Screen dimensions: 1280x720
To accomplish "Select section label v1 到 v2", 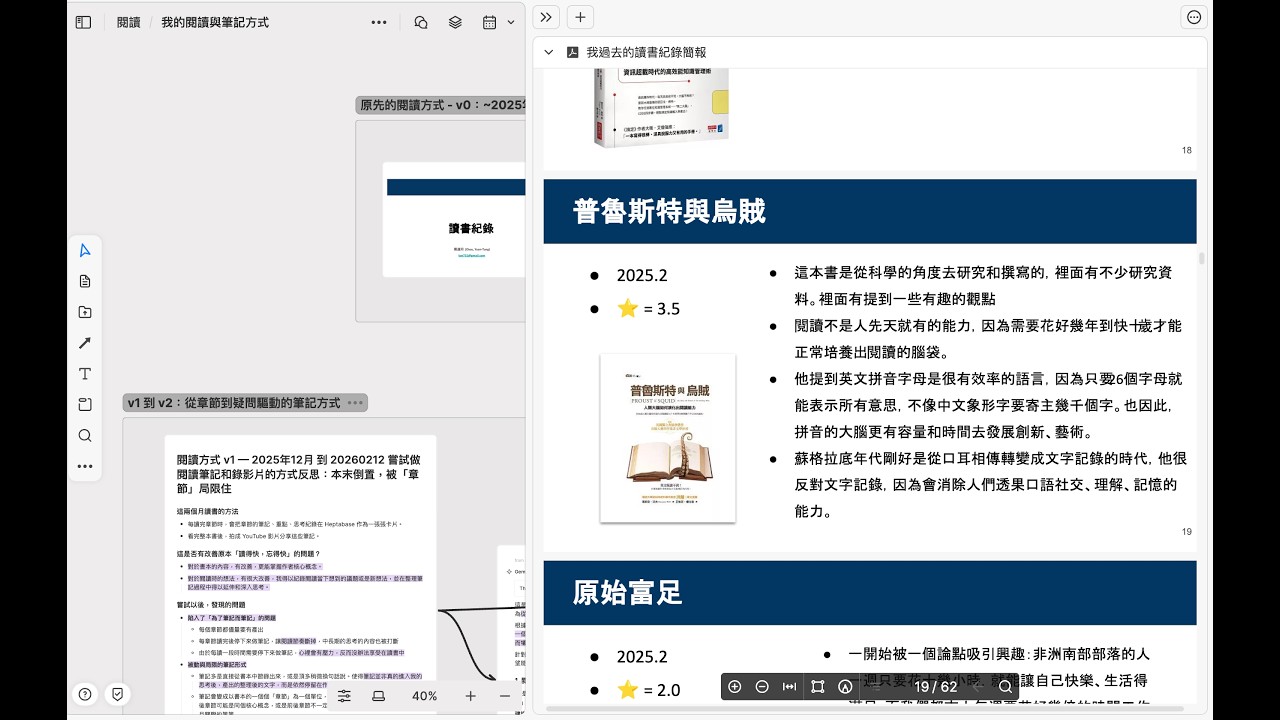I will click(232, 403).
